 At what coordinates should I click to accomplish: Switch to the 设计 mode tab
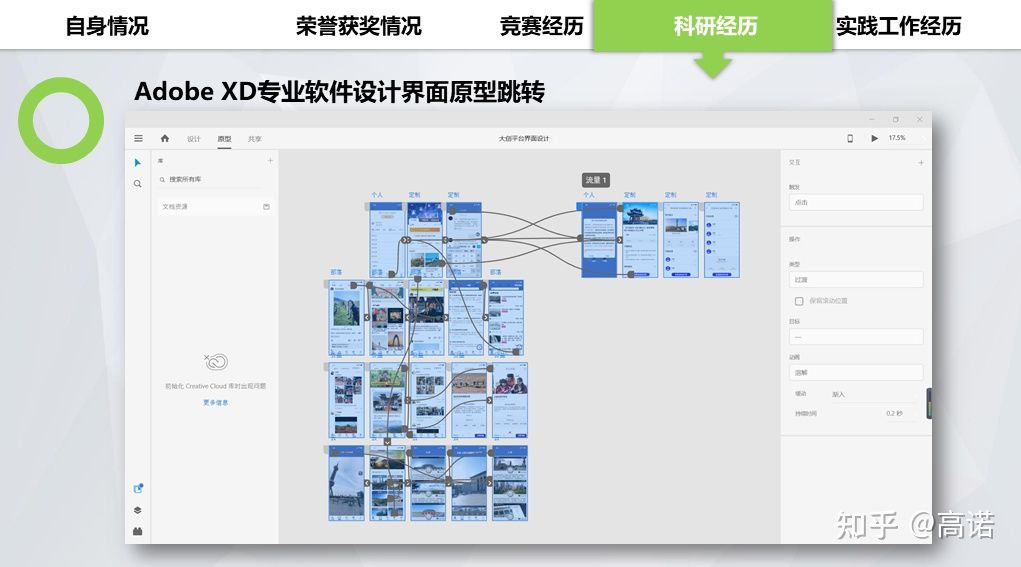193,139
